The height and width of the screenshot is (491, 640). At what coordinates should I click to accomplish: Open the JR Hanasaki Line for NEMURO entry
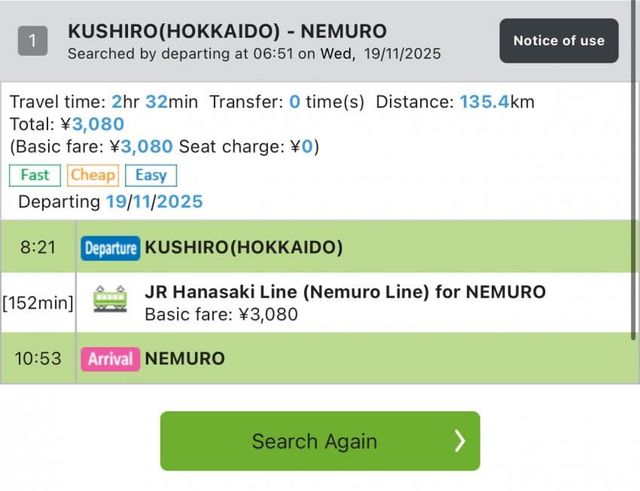(x=345, y=292)
